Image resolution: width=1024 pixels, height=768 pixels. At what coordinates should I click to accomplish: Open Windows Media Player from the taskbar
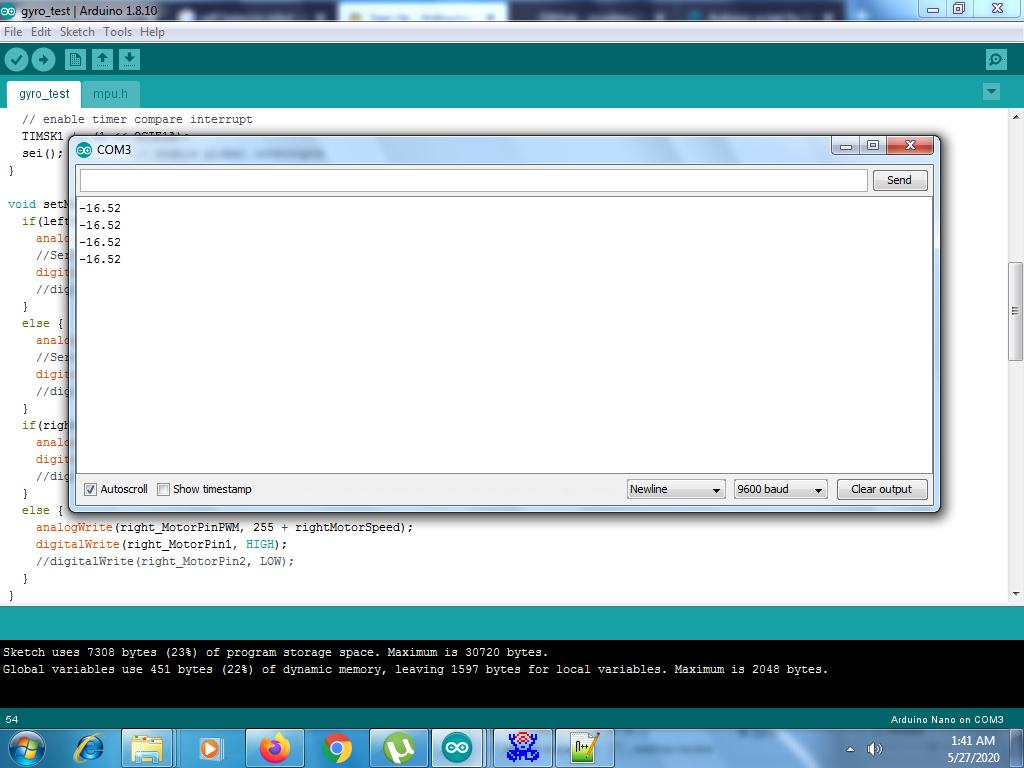tap(210, 748)
